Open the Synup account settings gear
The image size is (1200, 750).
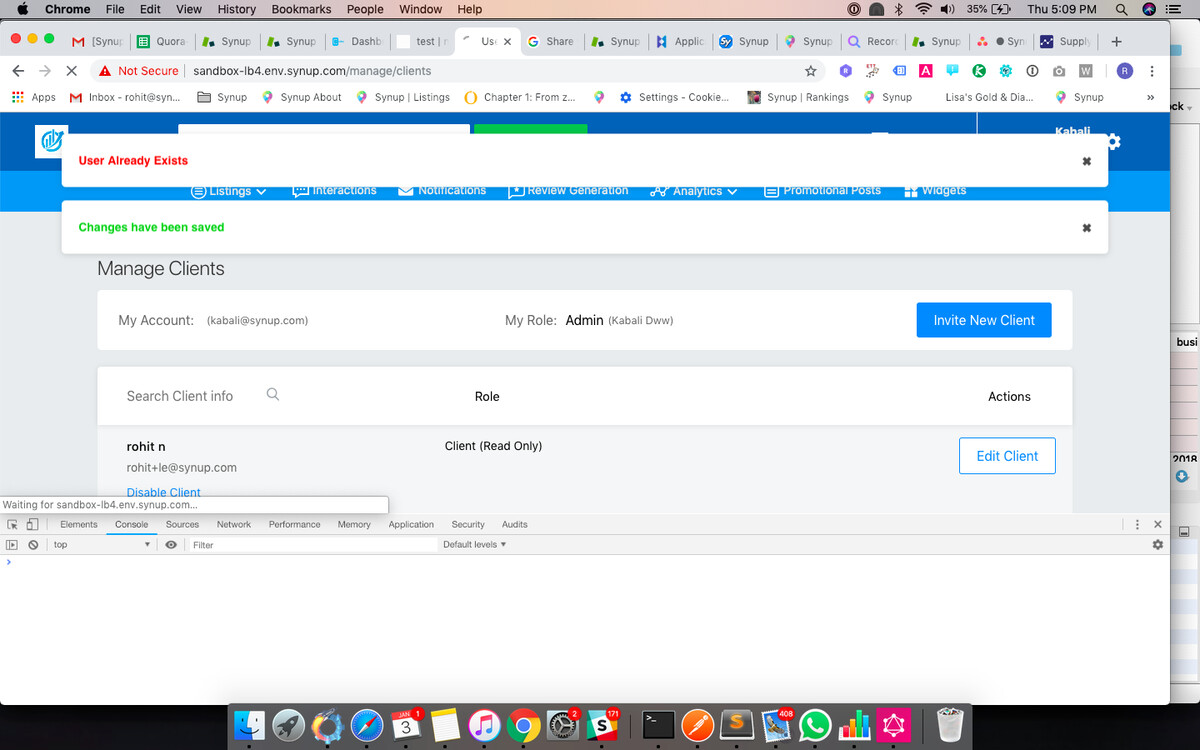coord(1113,142)
